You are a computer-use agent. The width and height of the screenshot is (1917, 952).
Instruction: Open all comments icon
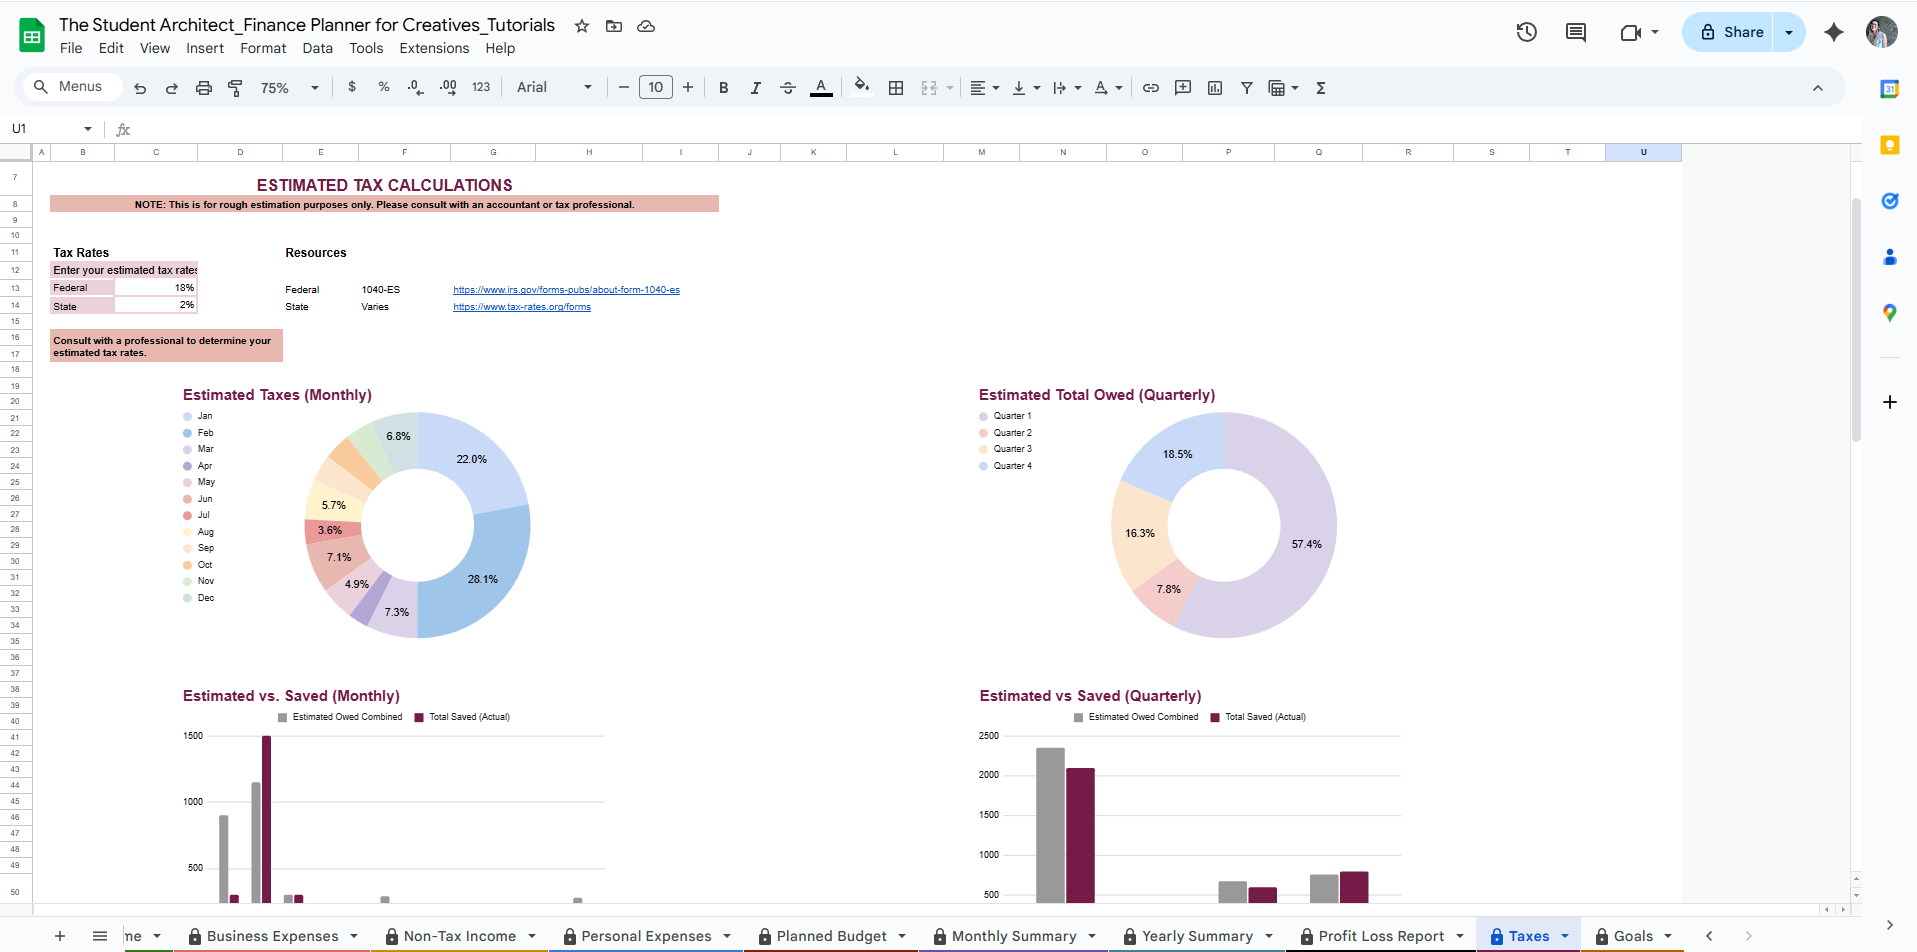(1576, 32)
